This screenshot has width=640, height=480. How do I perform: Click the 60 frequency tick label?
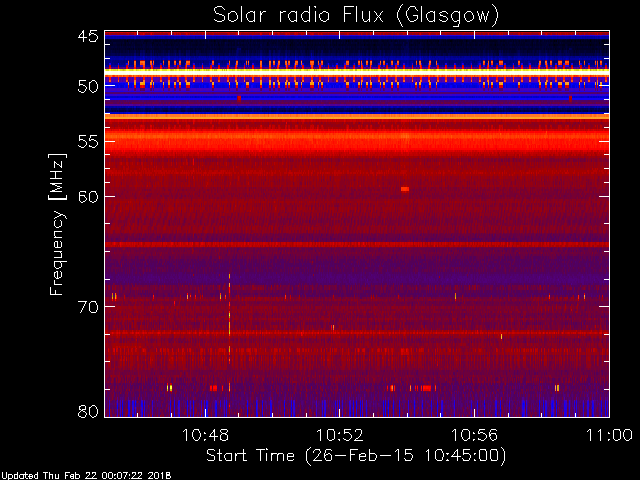pos(88,196)
